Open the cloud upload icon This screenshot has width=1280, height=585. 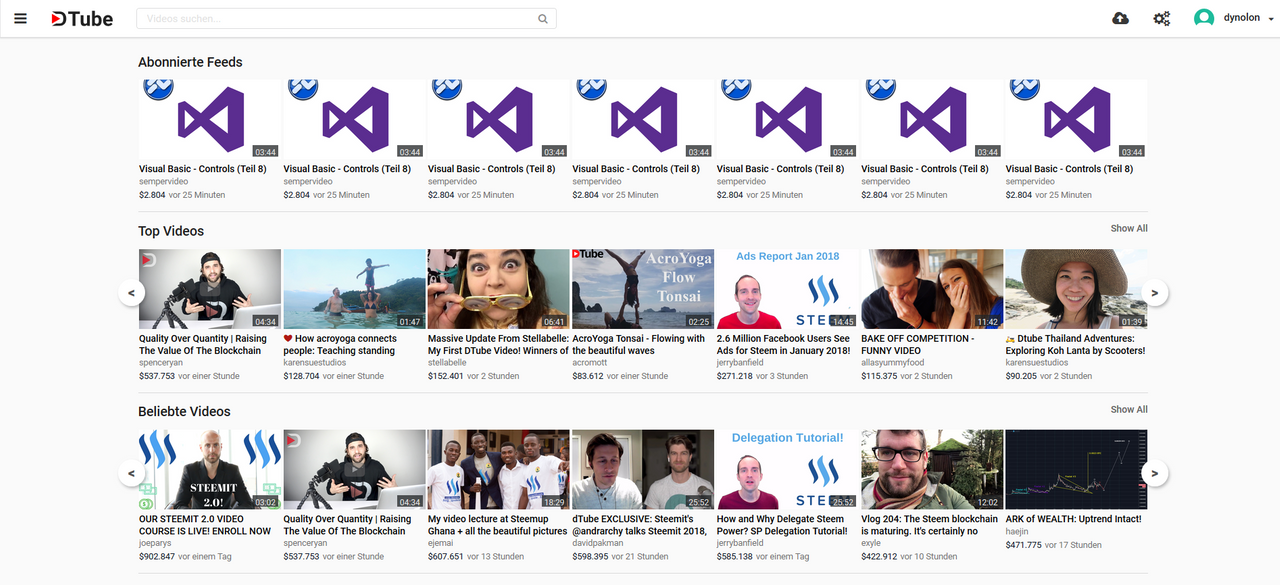pos(1120,19)
